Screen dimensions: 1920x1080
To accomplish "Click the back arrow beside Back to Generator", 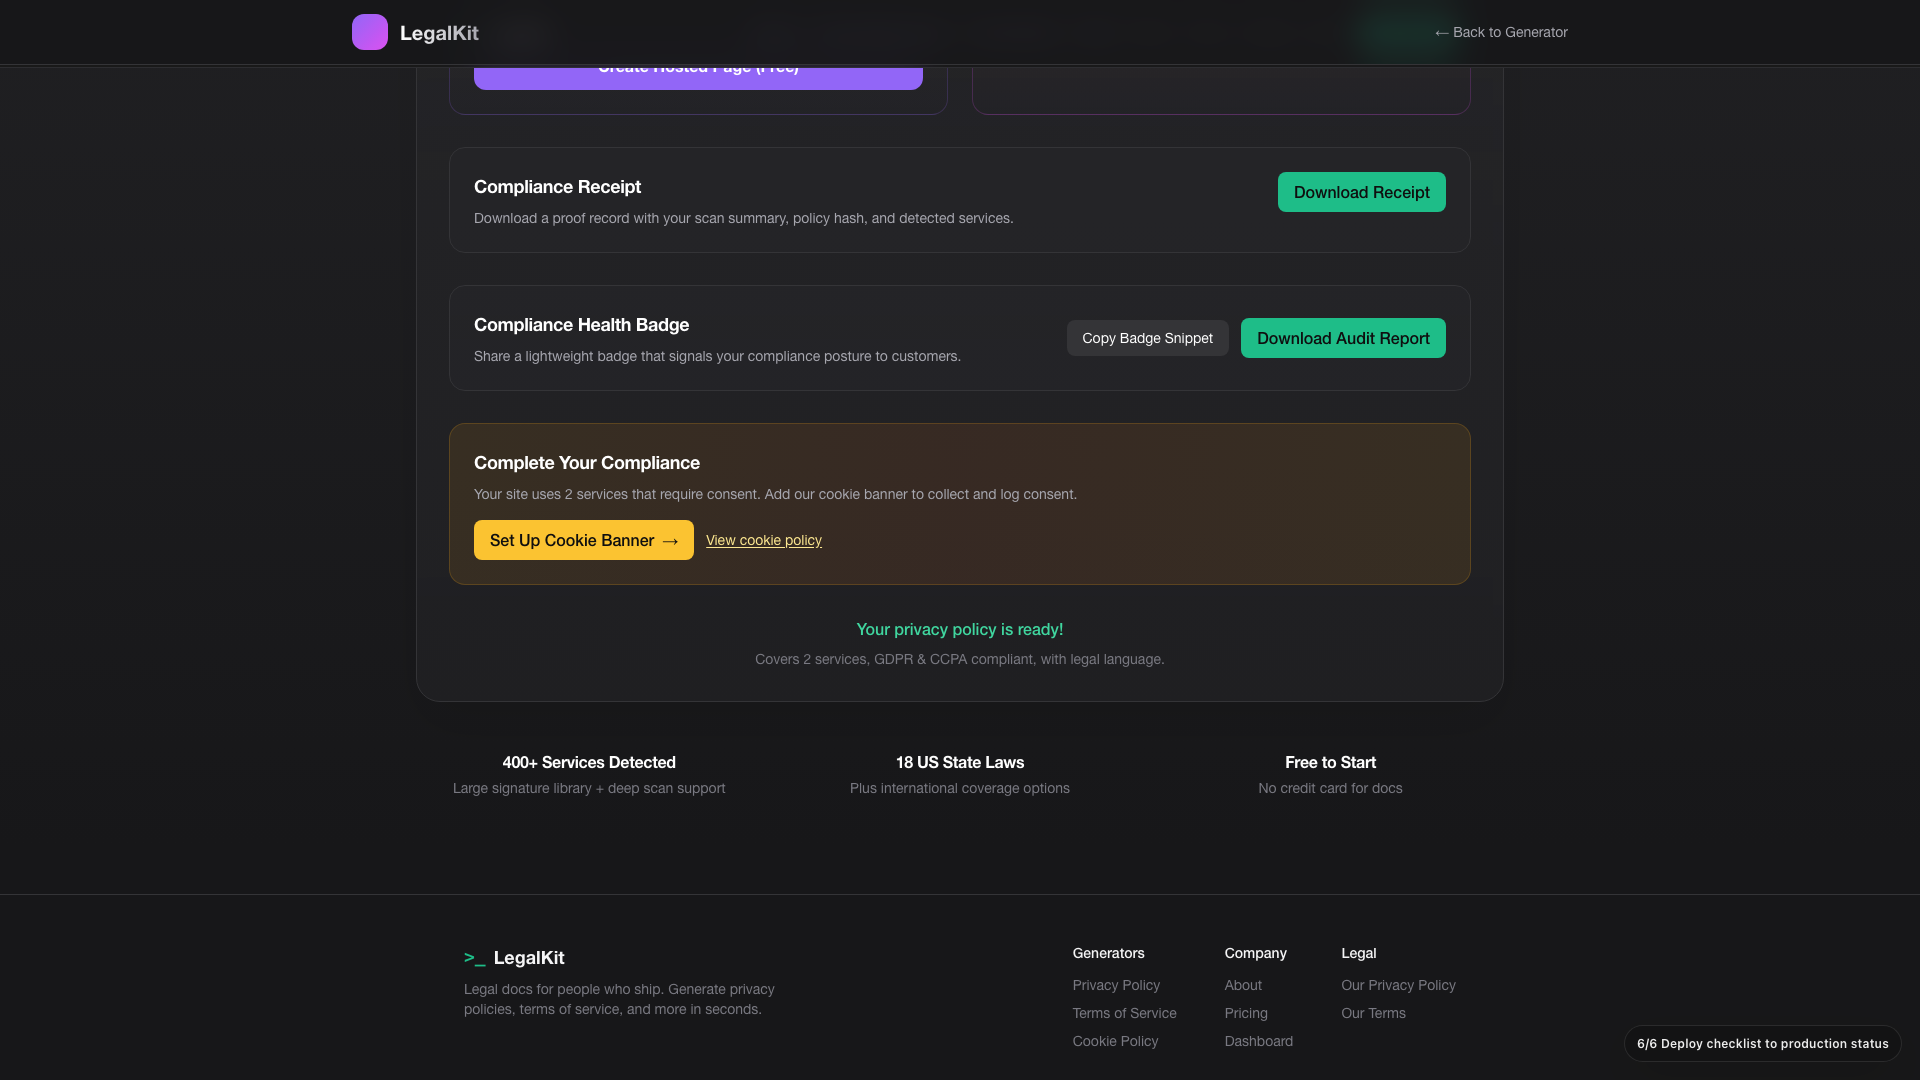I will pos(1441,32).
